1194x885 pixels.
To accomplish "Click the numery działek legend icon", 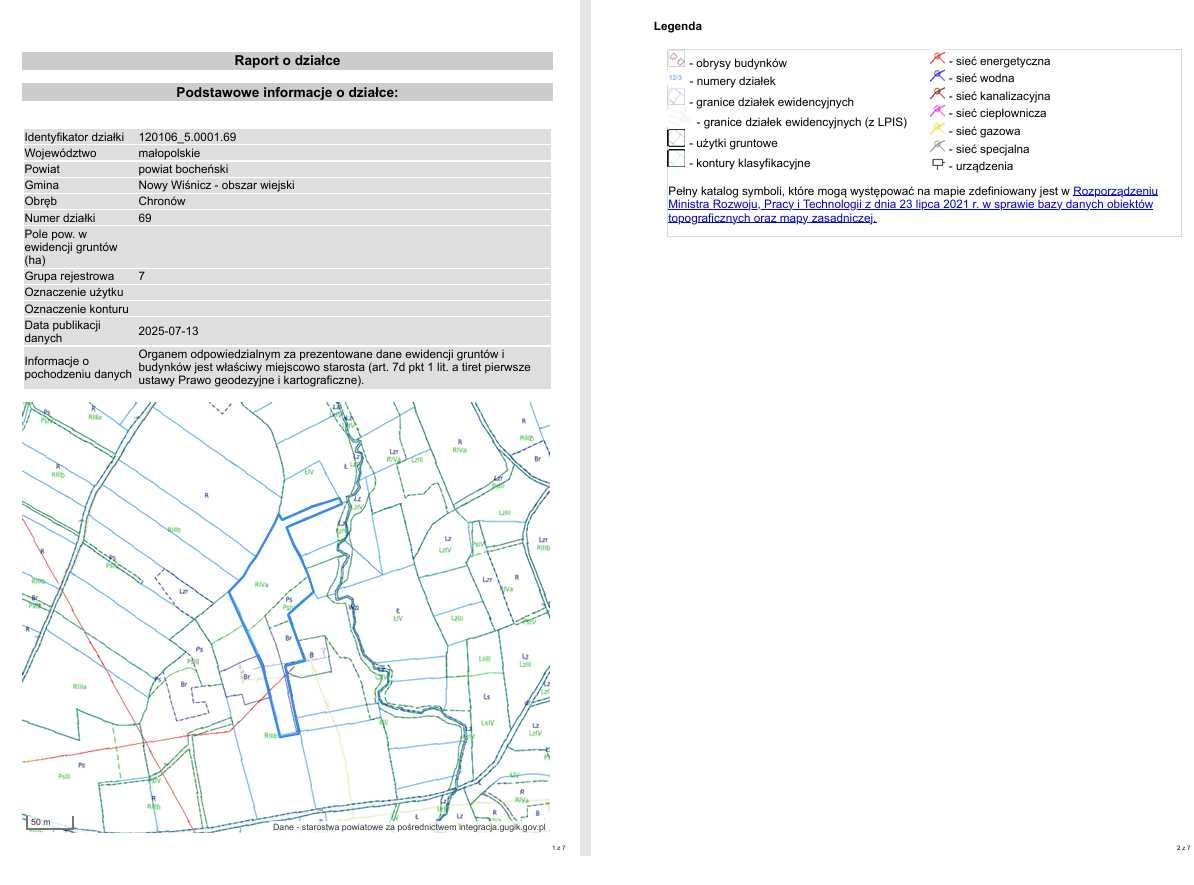I will (675, 78).
